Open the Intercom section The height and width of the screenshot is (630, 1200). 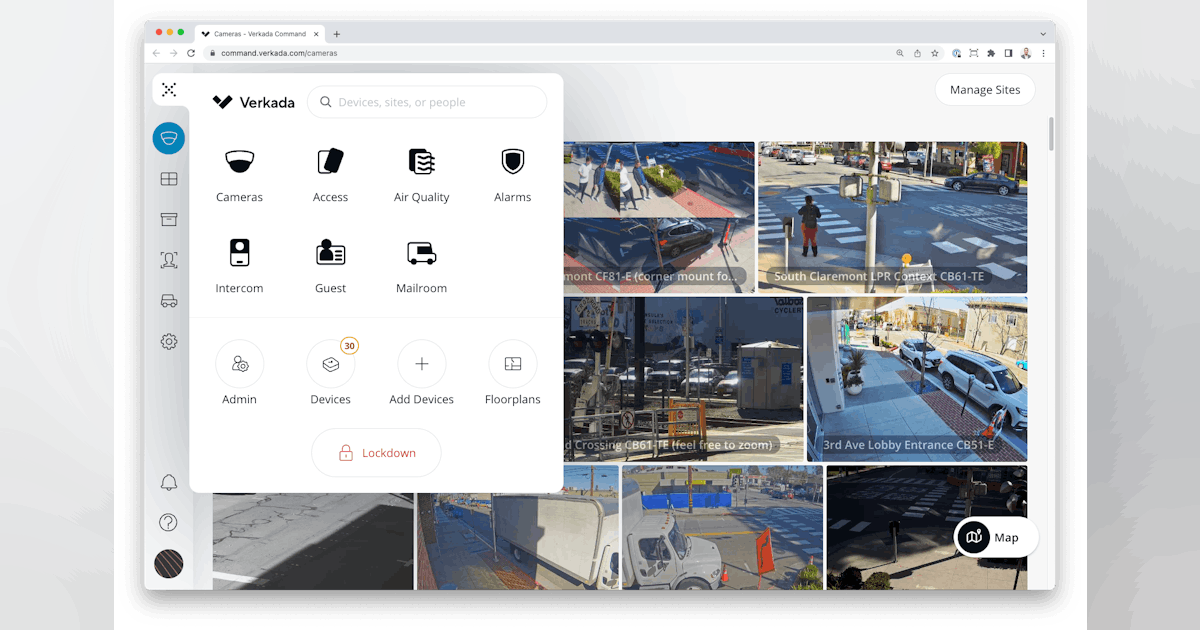tap(239, 263)
